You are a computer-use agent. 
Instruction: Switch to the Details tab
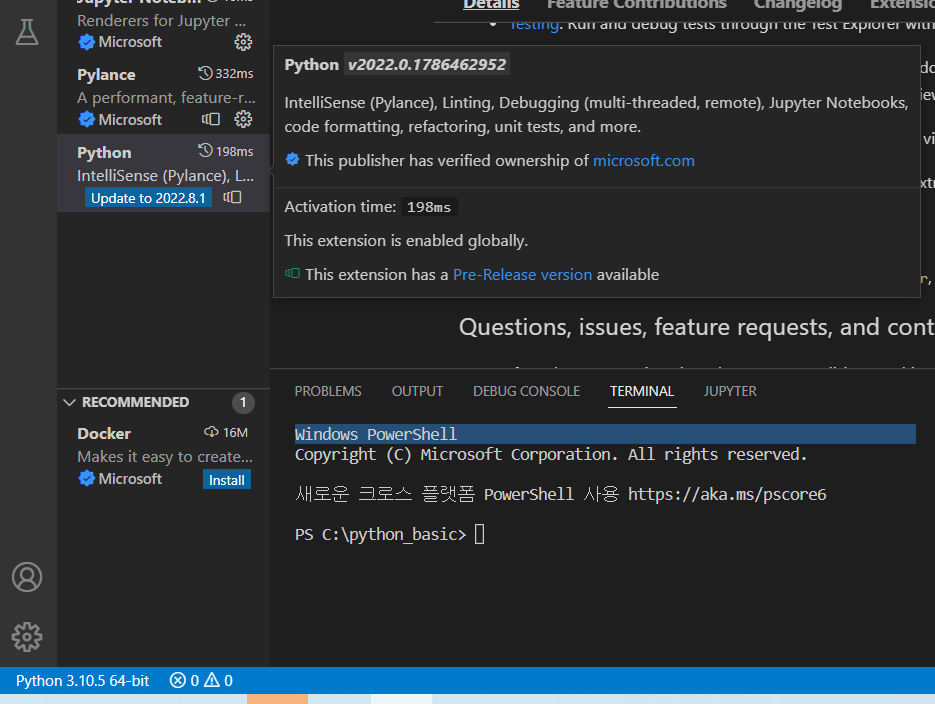click(491, 5)
